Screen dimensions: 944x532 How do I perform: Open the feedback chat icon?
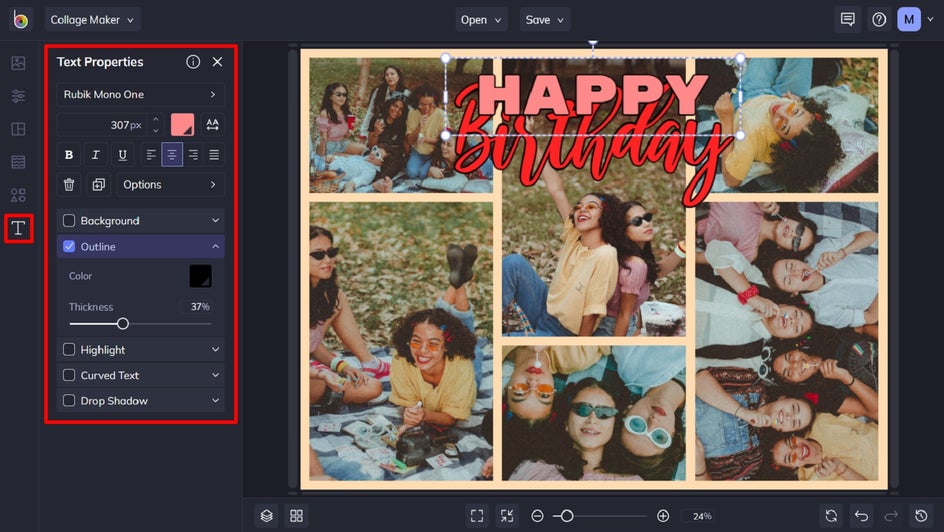click(x=848, y=20)
